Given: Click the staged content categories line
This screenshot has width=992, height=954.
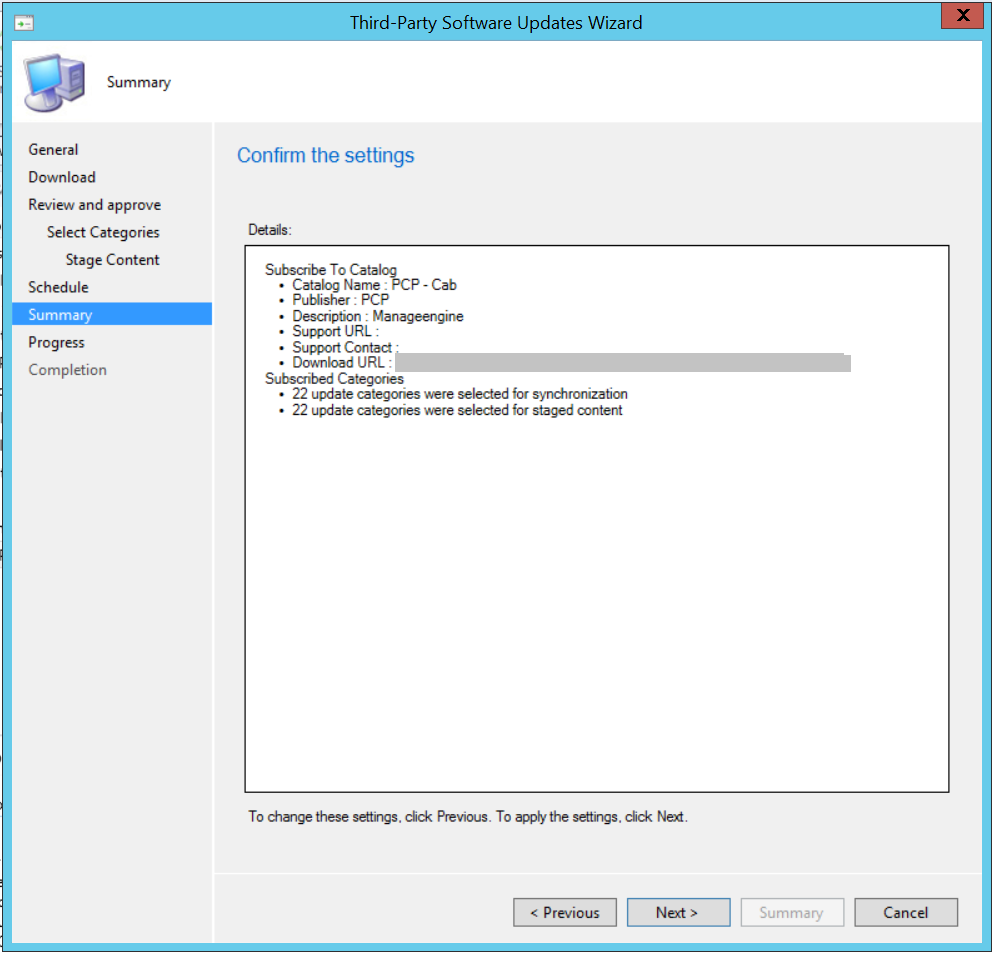Looking at the screenshot, I should [457, 410].
